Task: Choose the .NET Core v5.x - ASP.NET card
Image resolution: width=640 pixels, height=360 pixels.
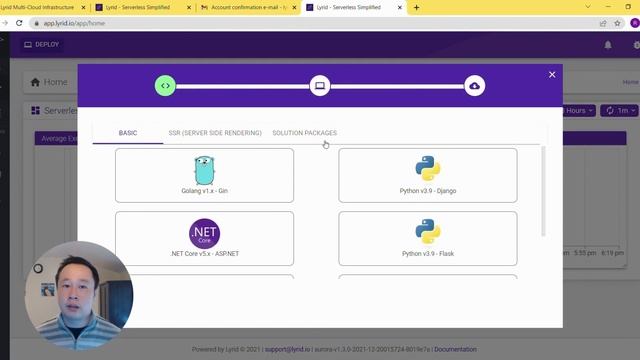Action: click(204, 238)
